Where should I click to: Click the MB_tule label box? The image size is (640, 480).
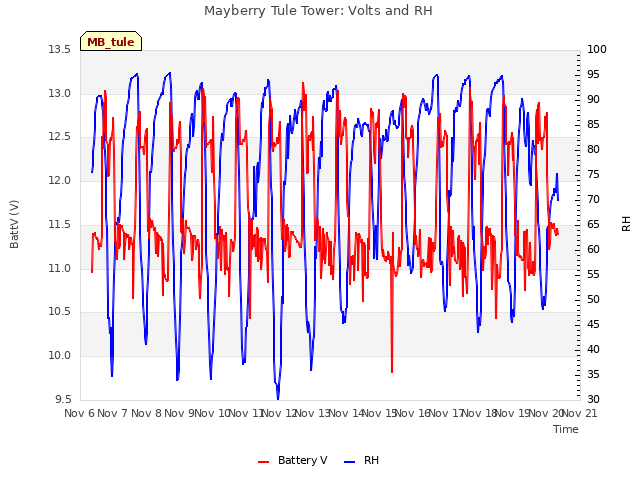tap(111, 41)
